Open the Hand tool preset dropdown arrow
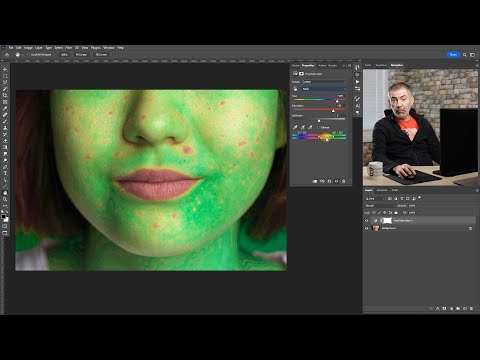 [x=23, y=55]
